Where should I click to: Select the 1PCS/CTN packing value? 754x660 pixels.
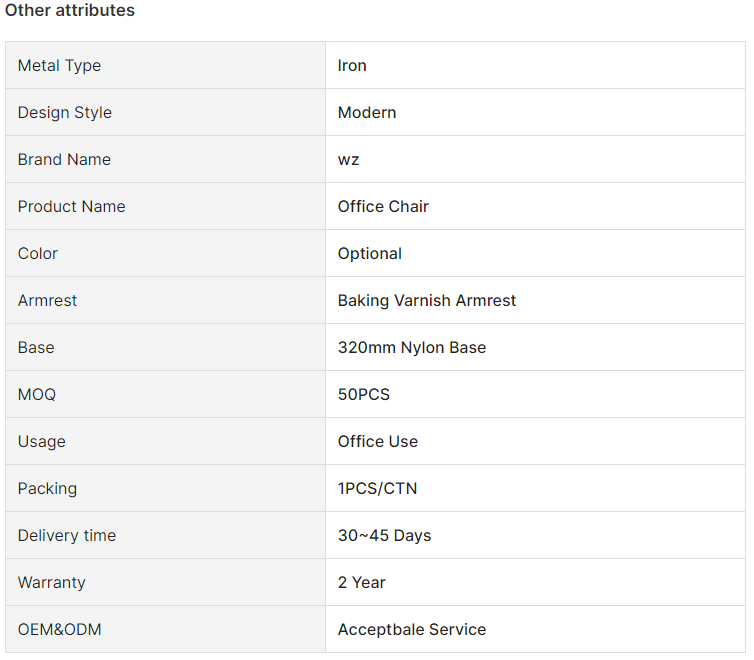point(377,488)
